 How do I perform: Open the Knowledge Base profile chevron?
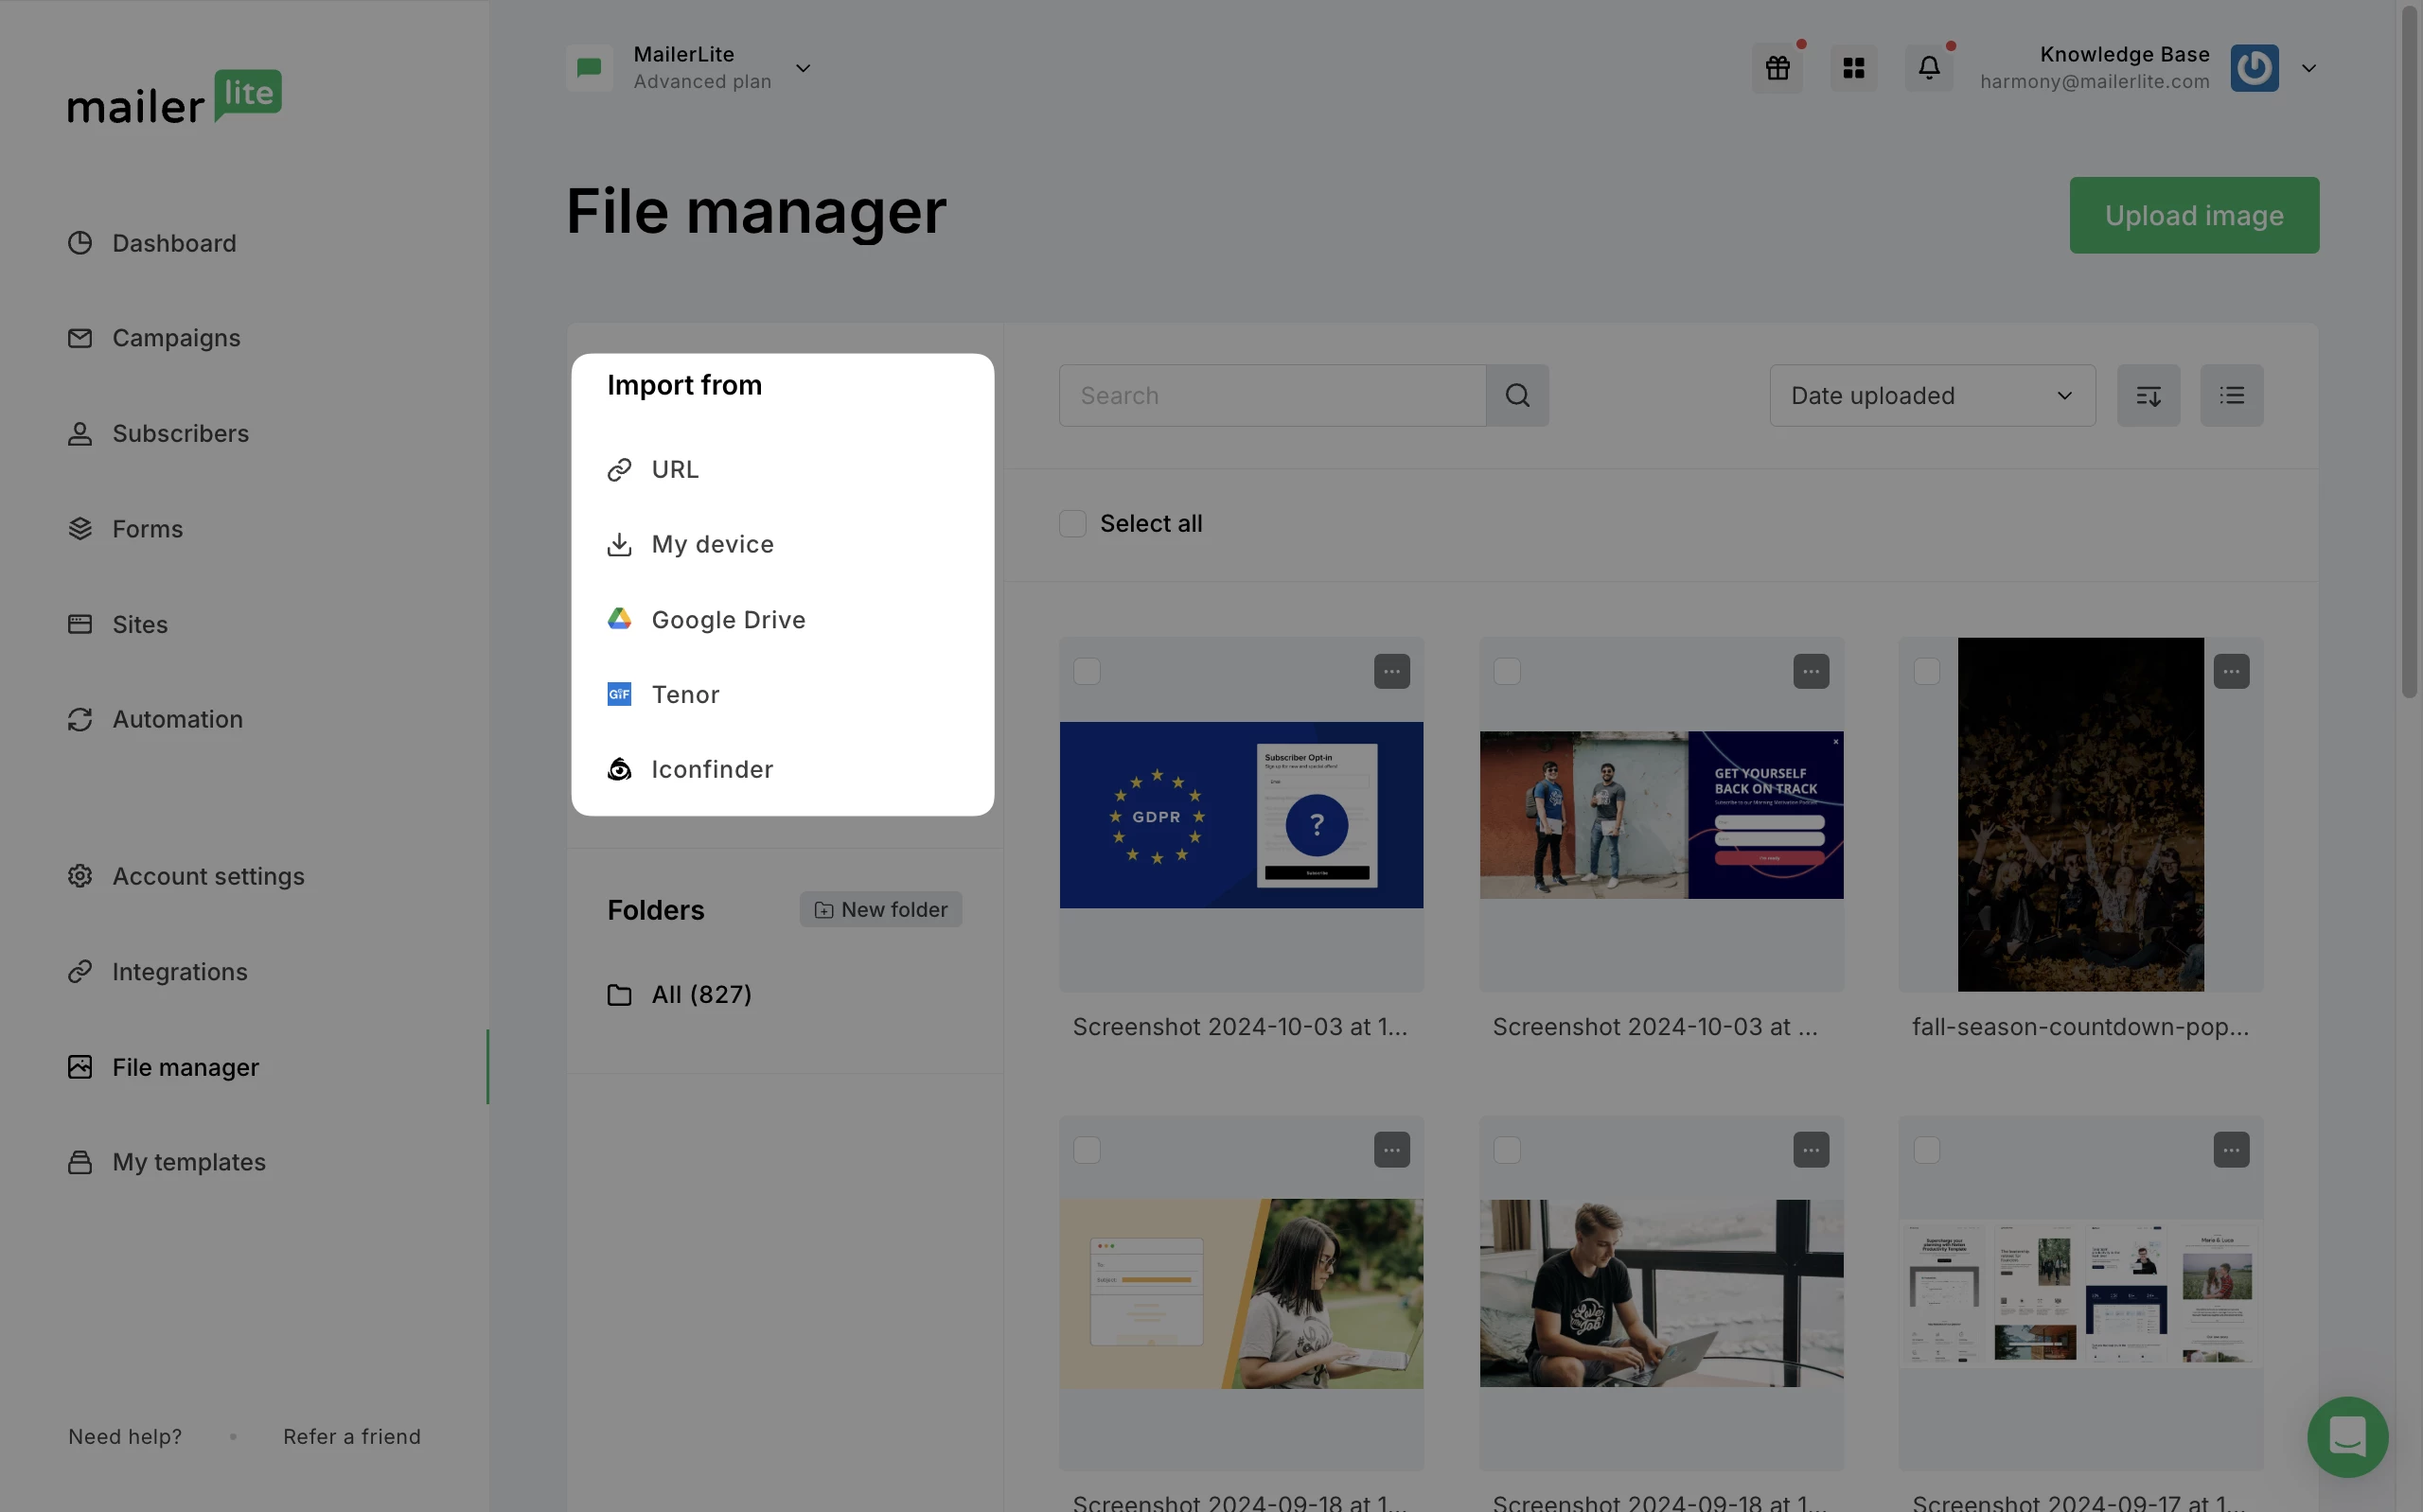click(x=2308, y=68)
